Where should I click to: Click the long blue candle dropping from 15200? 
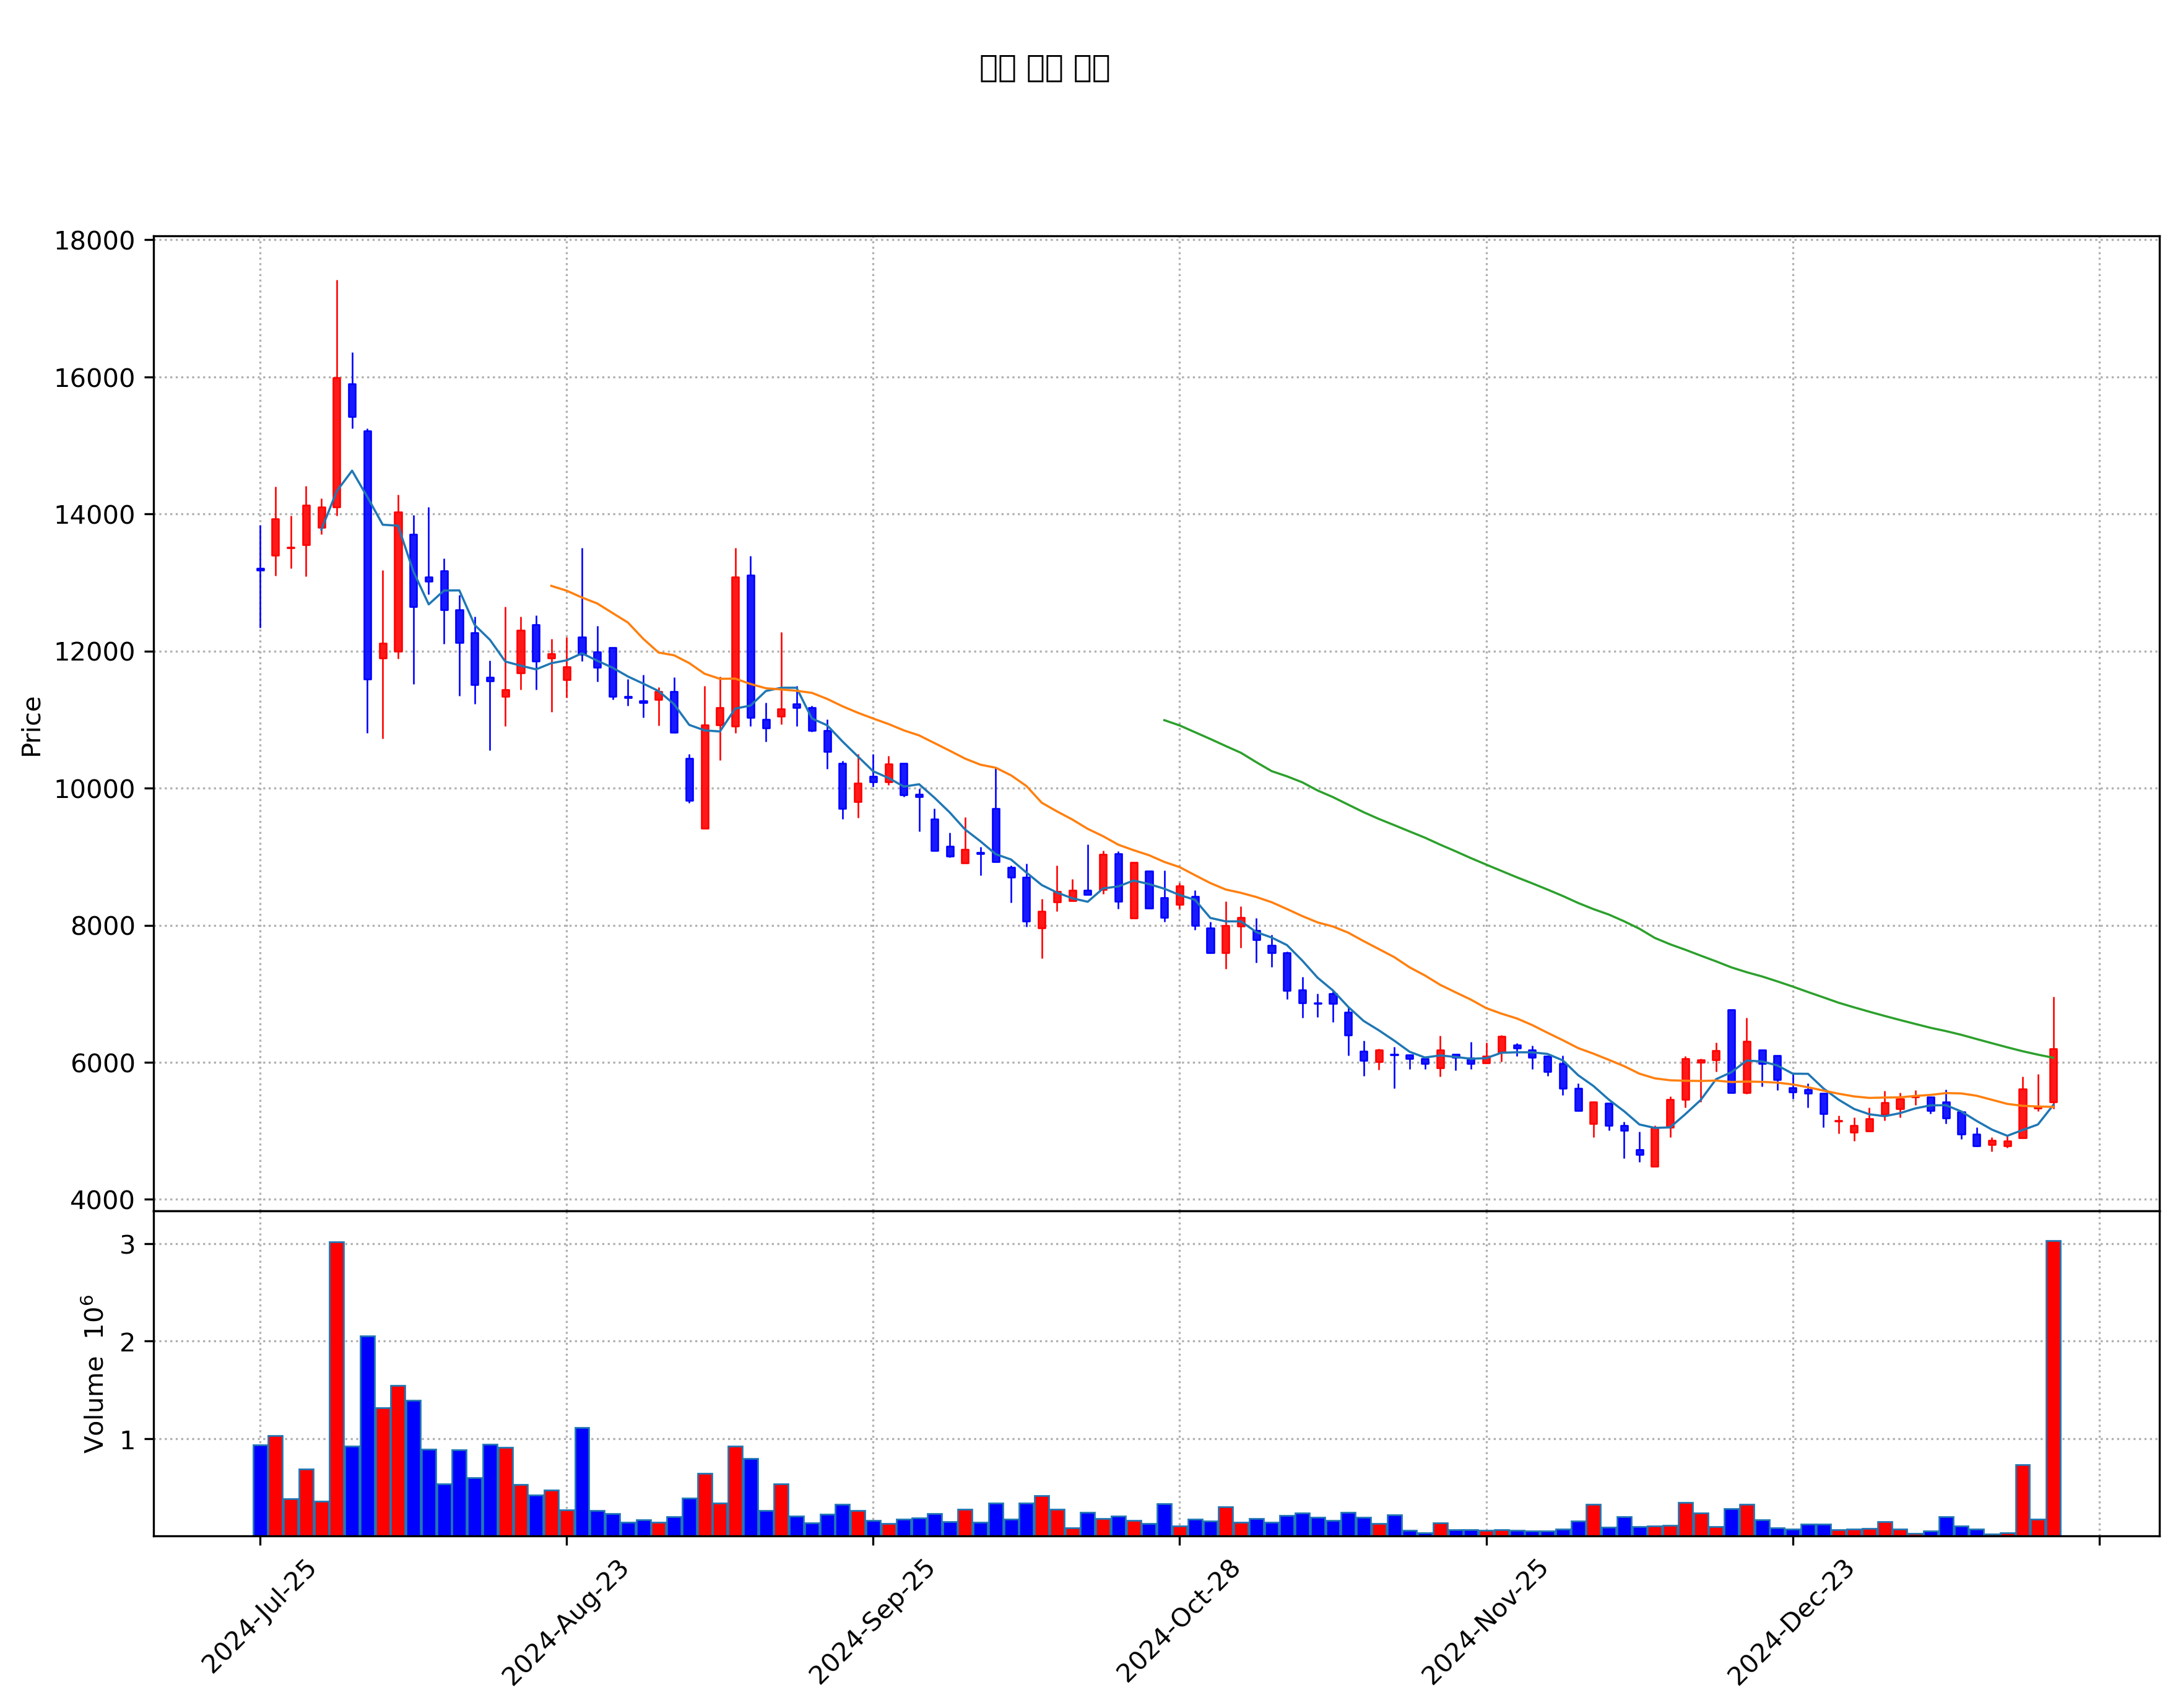tap(368, 555)
